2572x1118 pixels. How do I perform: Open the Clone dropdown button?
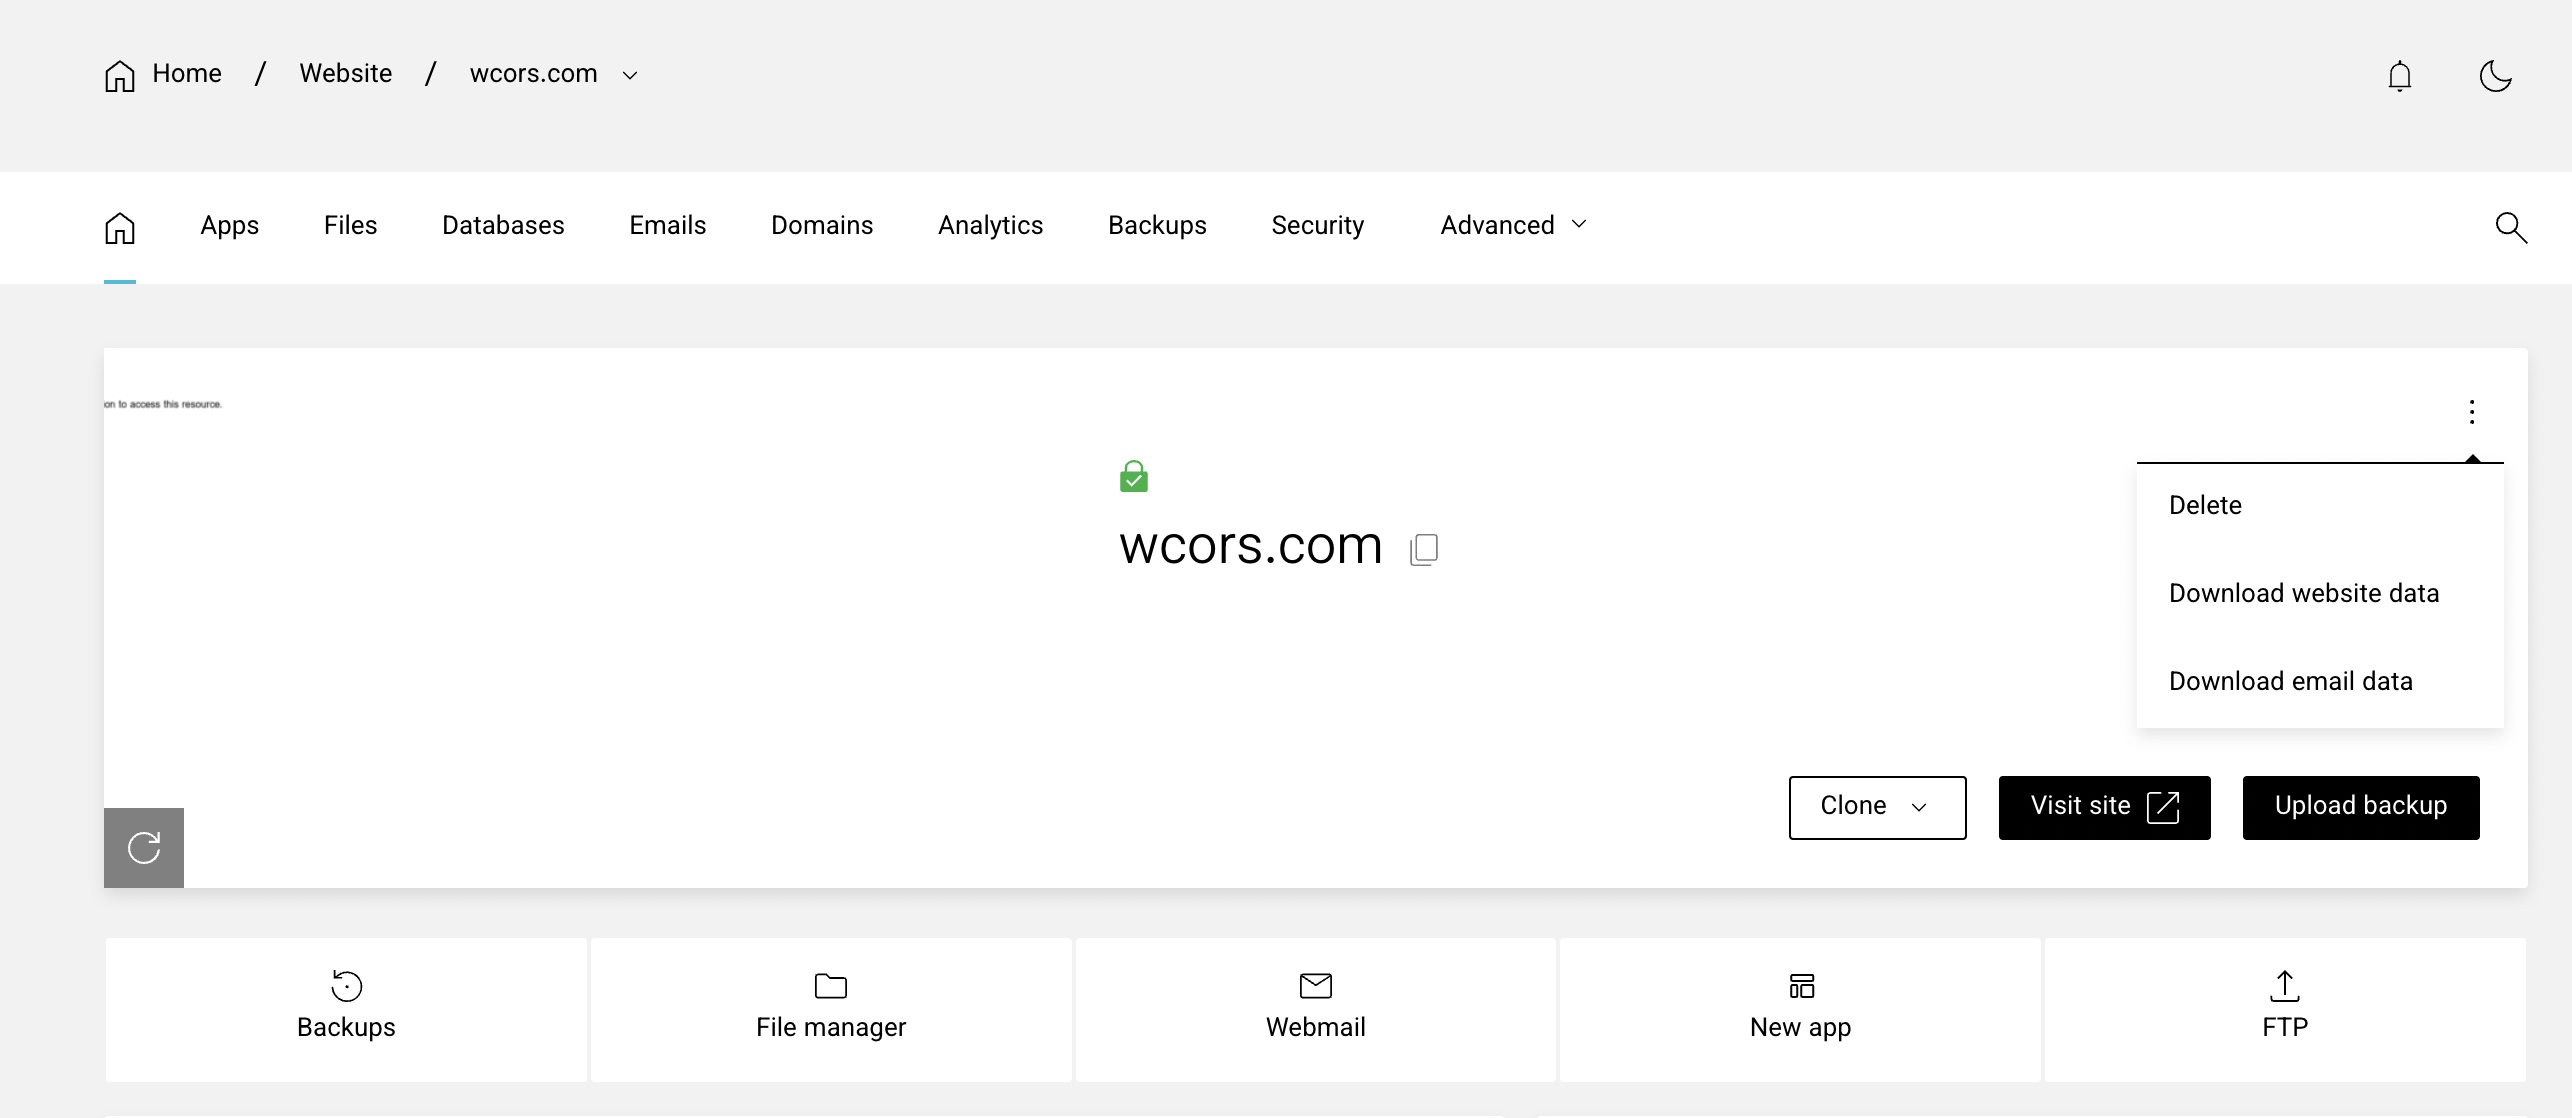click(x=1876, y=807)
